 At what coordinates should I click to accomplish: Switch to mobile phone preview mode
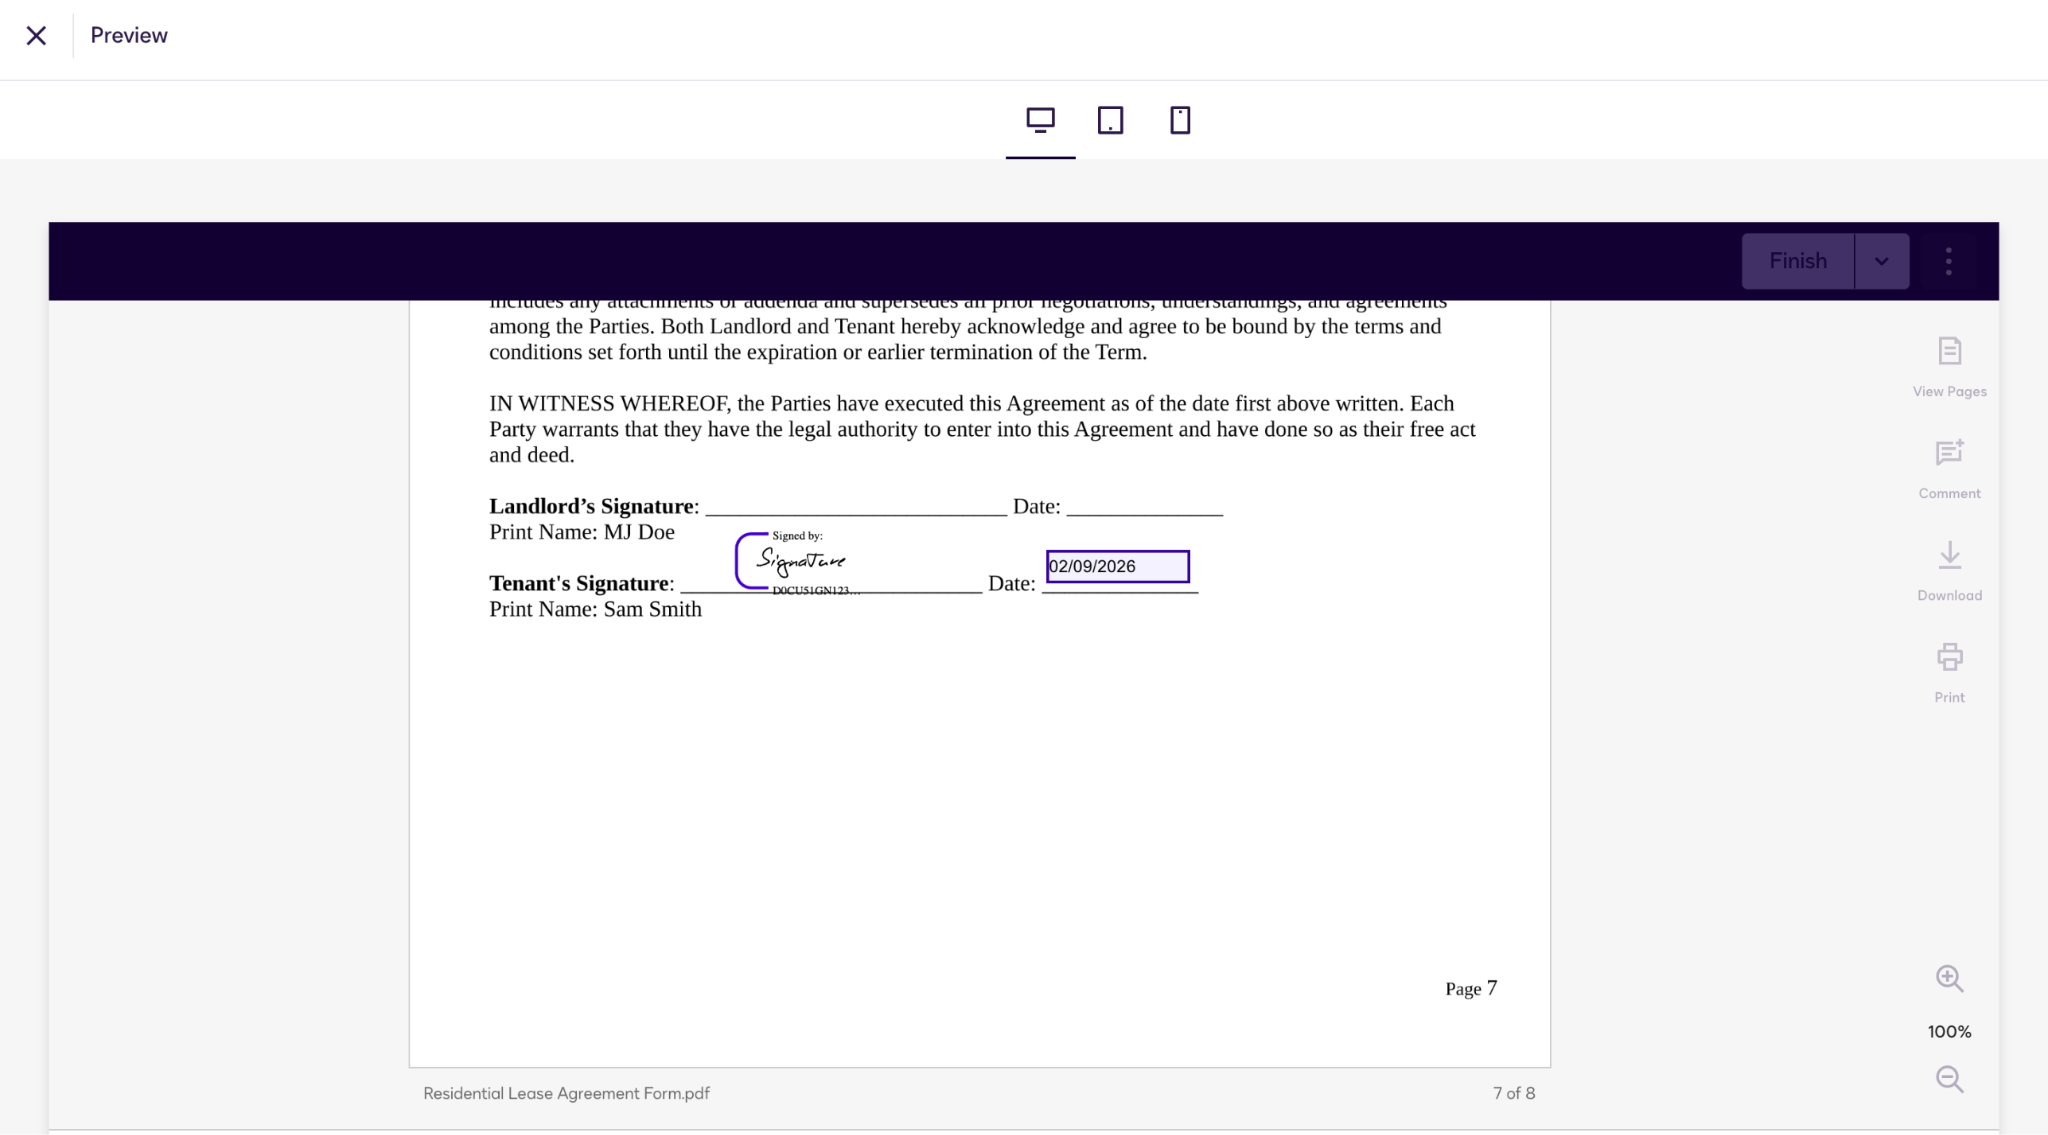coord(1180,120)
